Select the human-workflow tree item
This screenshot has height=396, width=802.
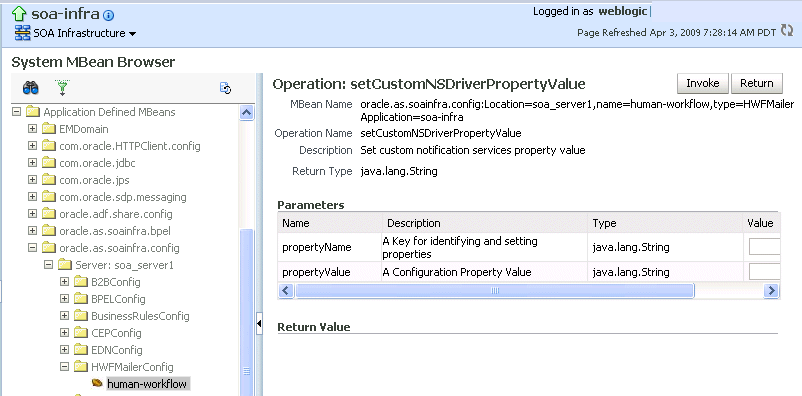pos(147,384)
